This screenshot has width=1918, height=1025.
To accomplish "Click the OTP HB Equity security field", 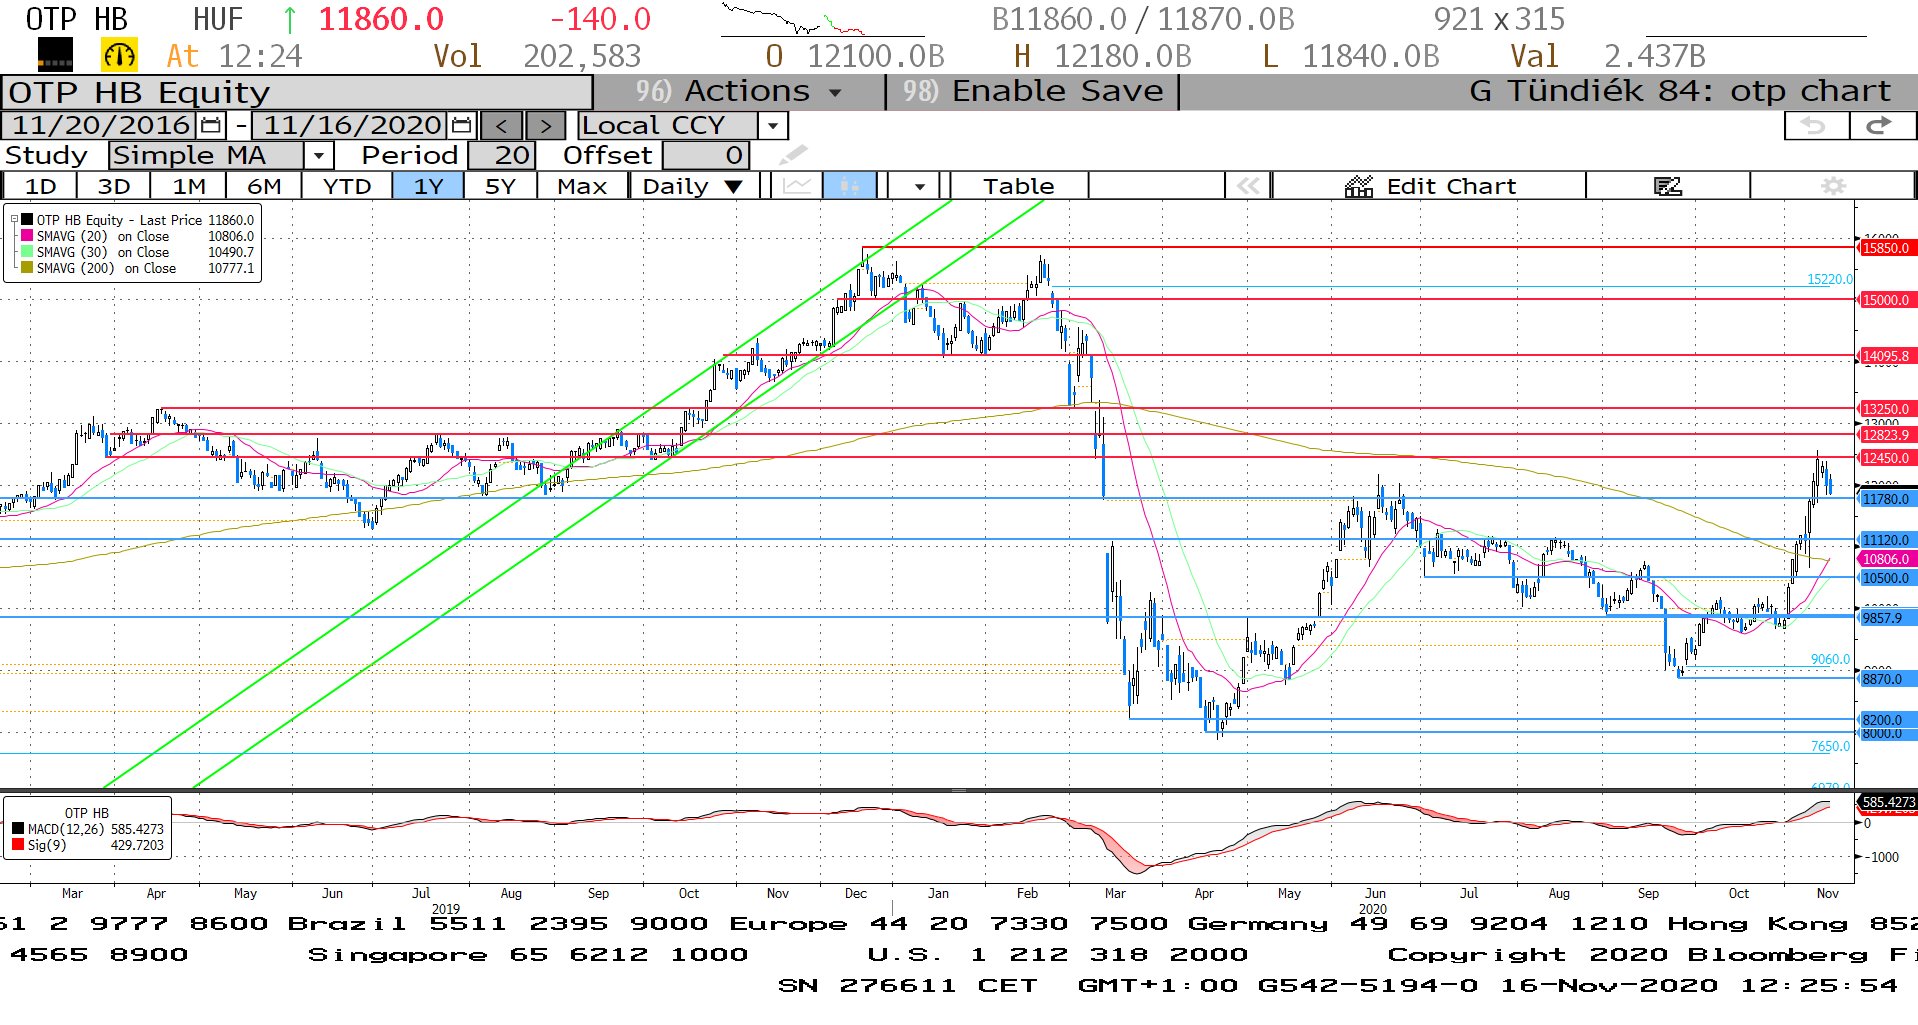I will tap(297, 92).
